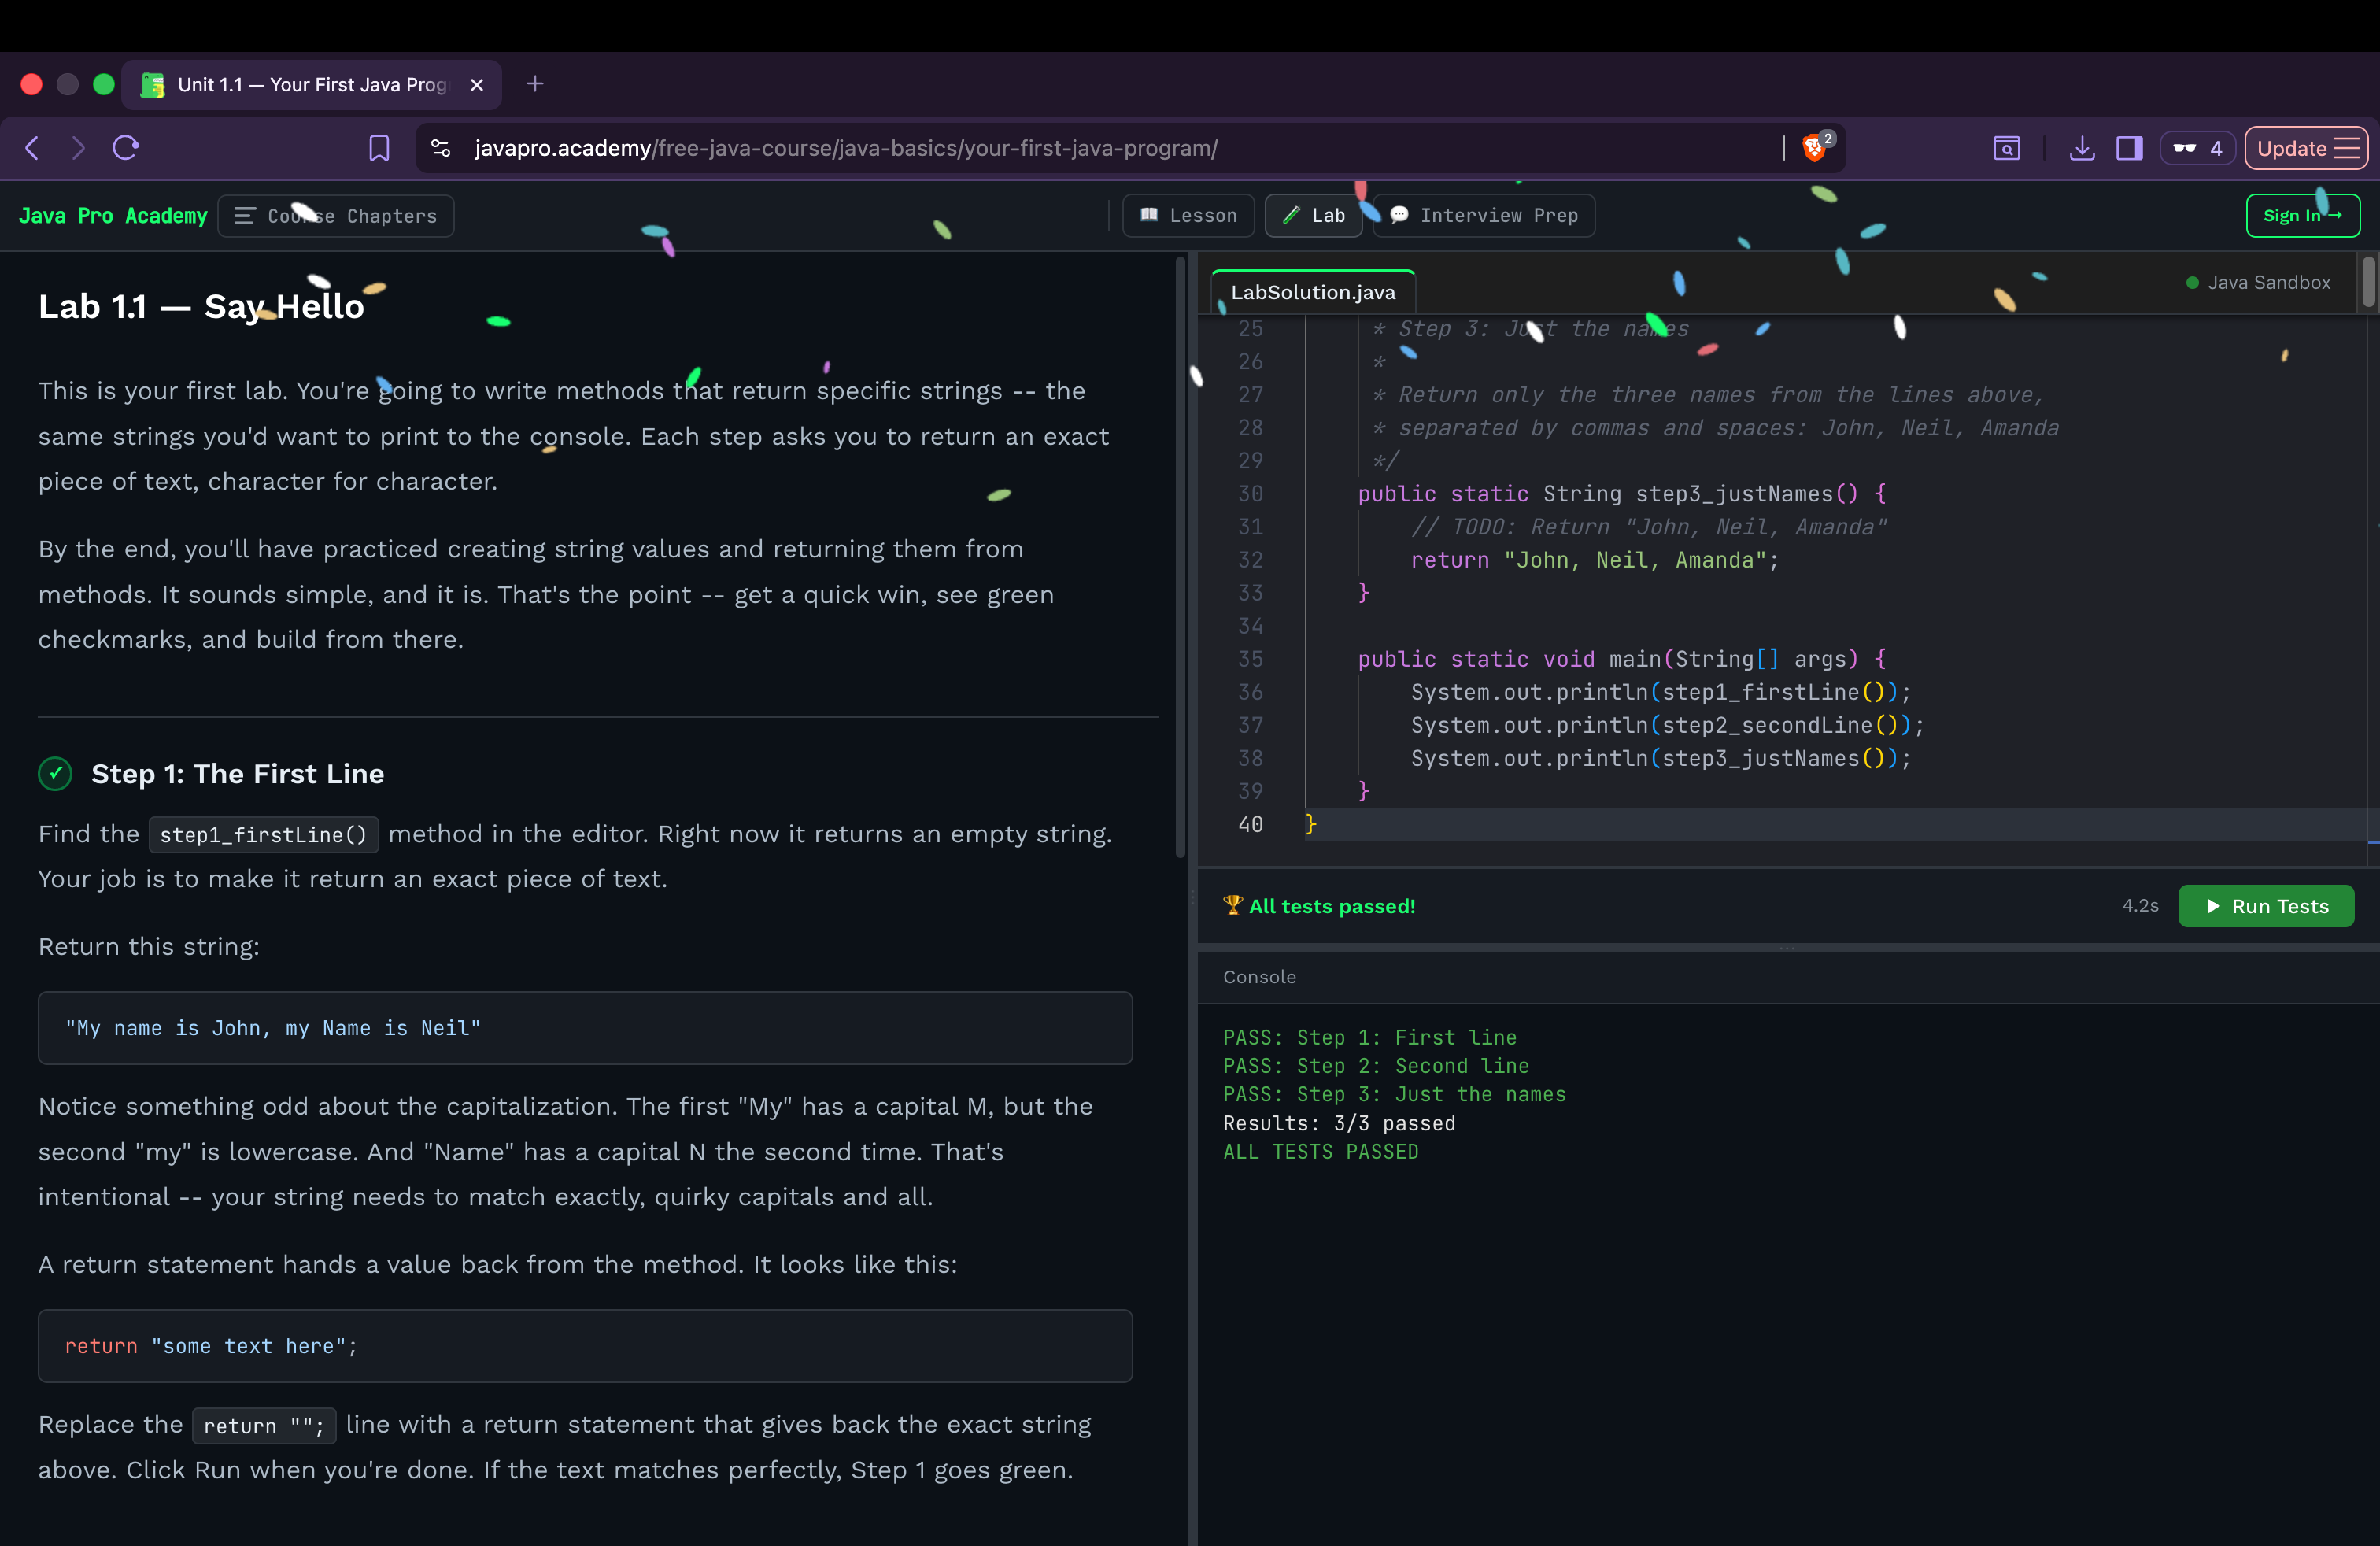Click the trophy icon beside All tests passed
The width and height of the screenshot is (2380, 1546).
(1232, 906)
